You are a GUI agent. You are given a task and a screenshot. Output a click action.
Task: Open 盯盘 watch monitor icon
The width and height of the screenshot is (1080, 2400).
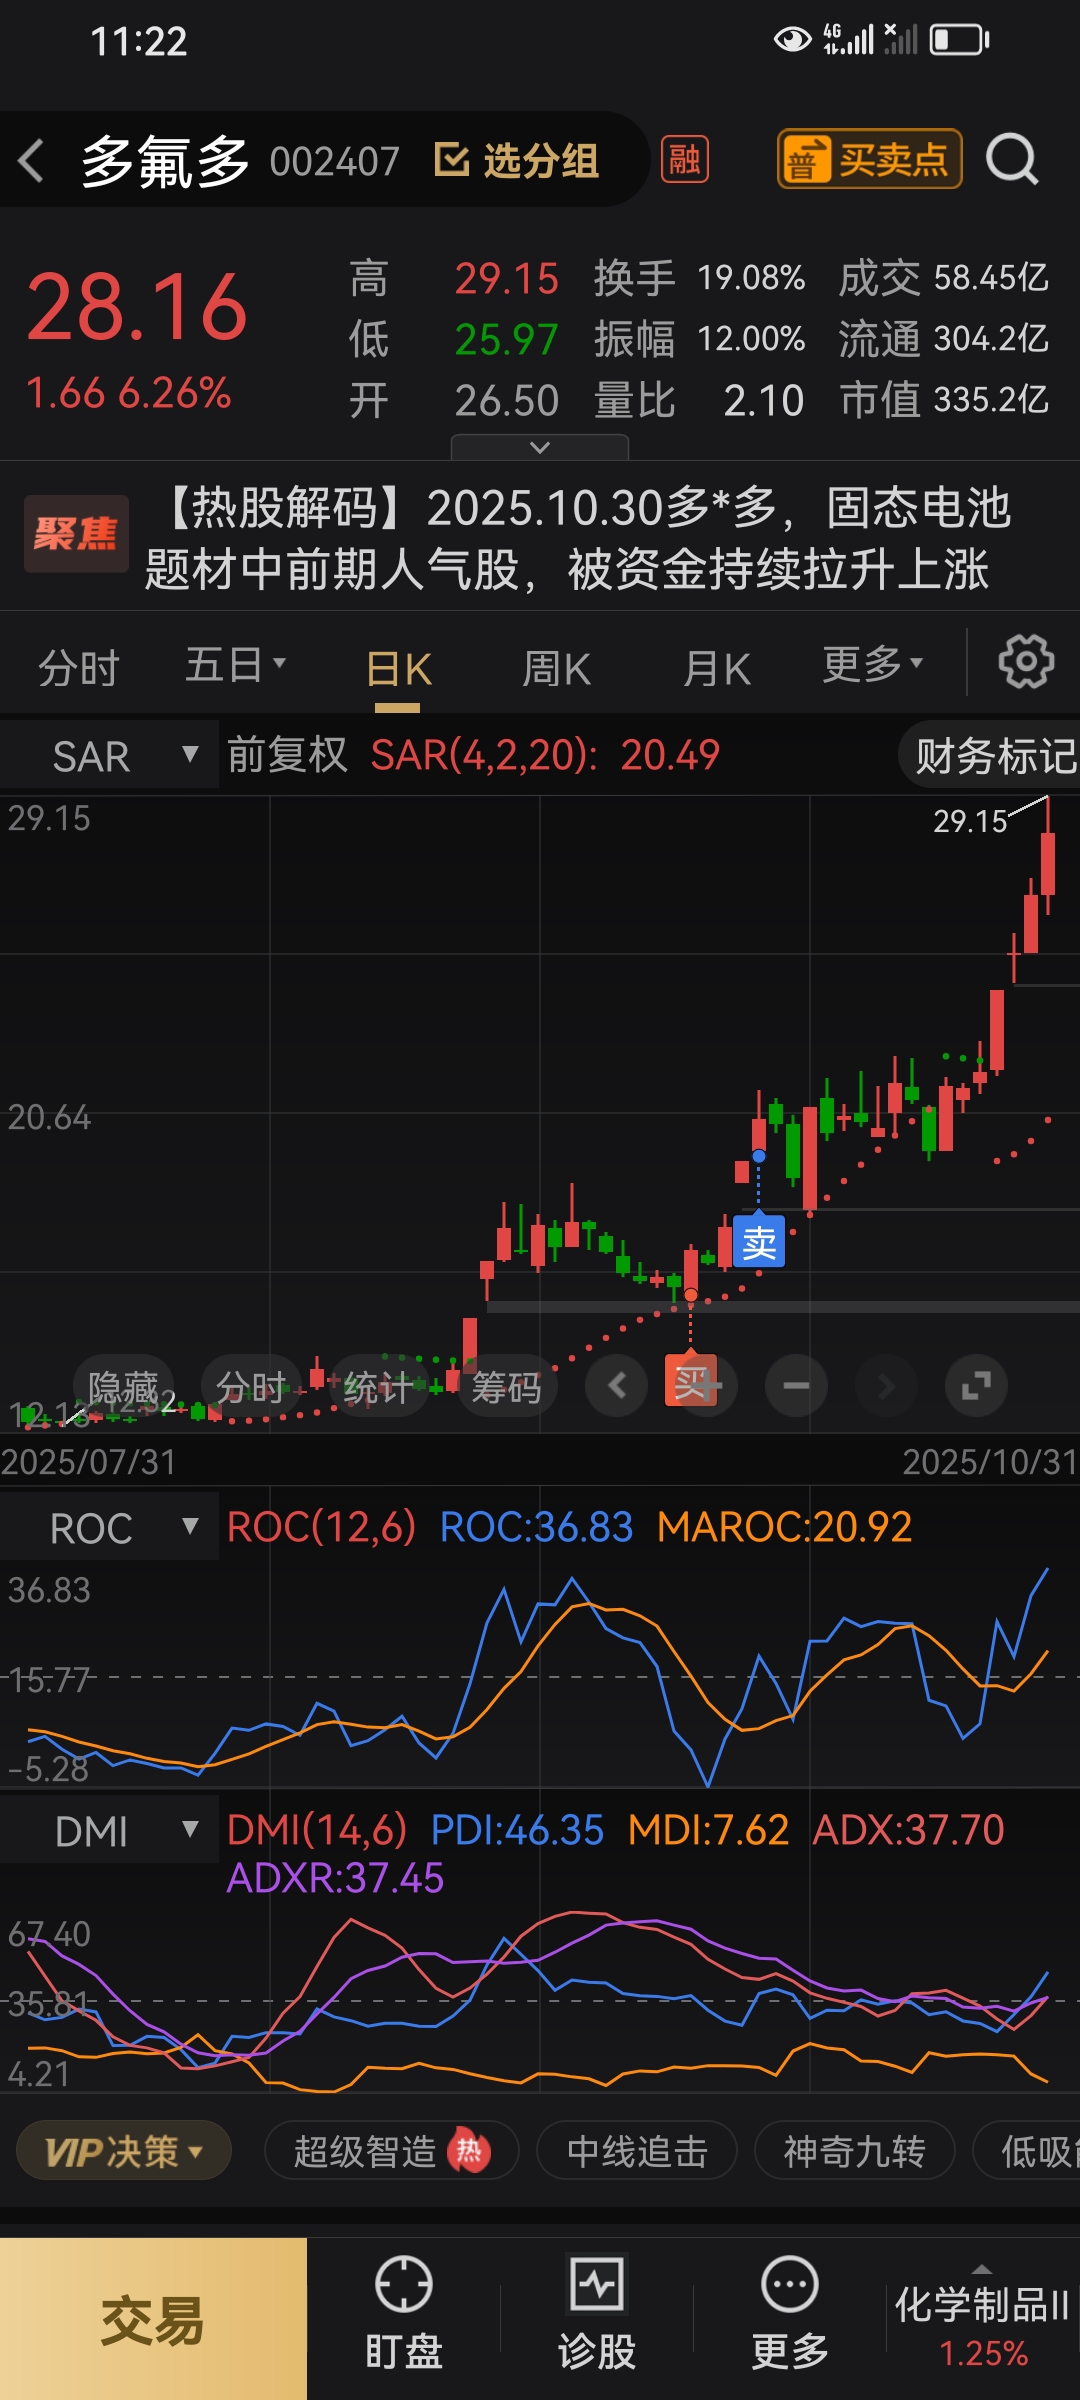click(403, 2313)
